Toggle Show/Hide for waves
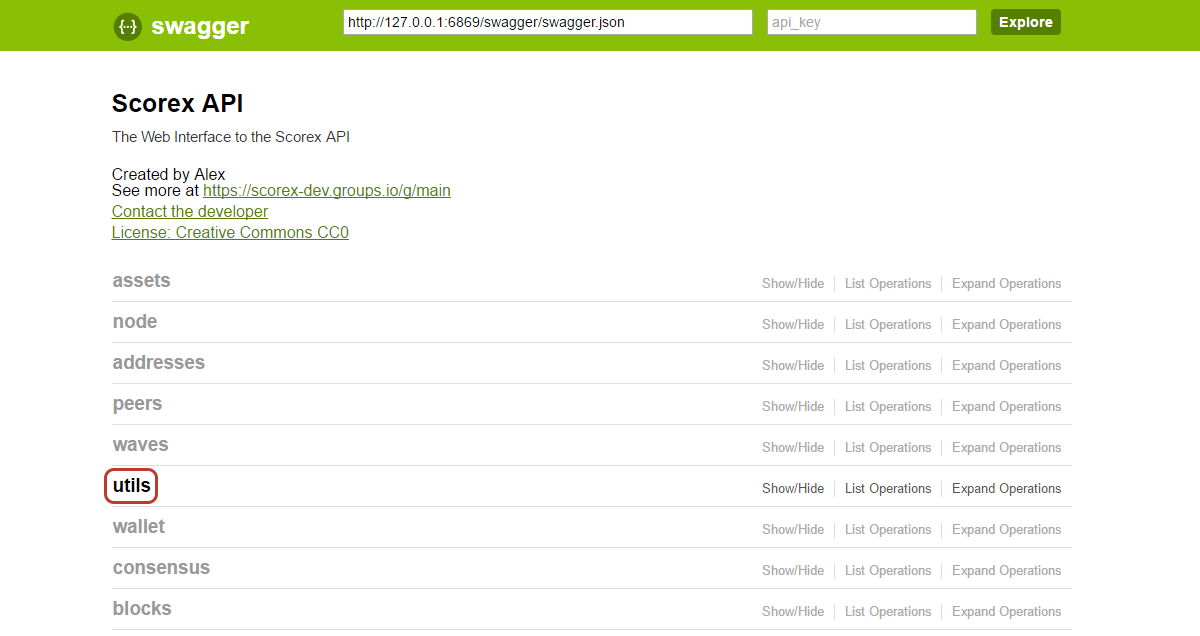Viewport: 1200px width, 636px height. coord(793,447)
